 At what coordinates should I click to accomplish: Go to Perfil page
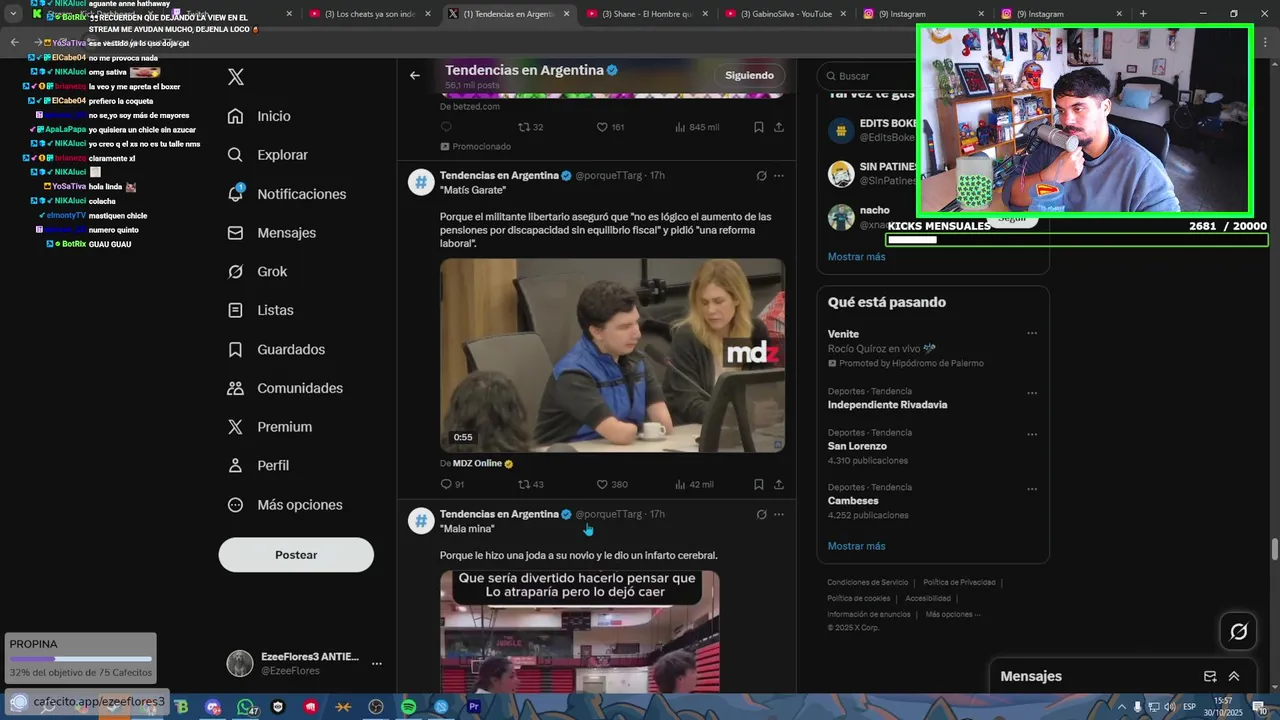tap(258, 466)
